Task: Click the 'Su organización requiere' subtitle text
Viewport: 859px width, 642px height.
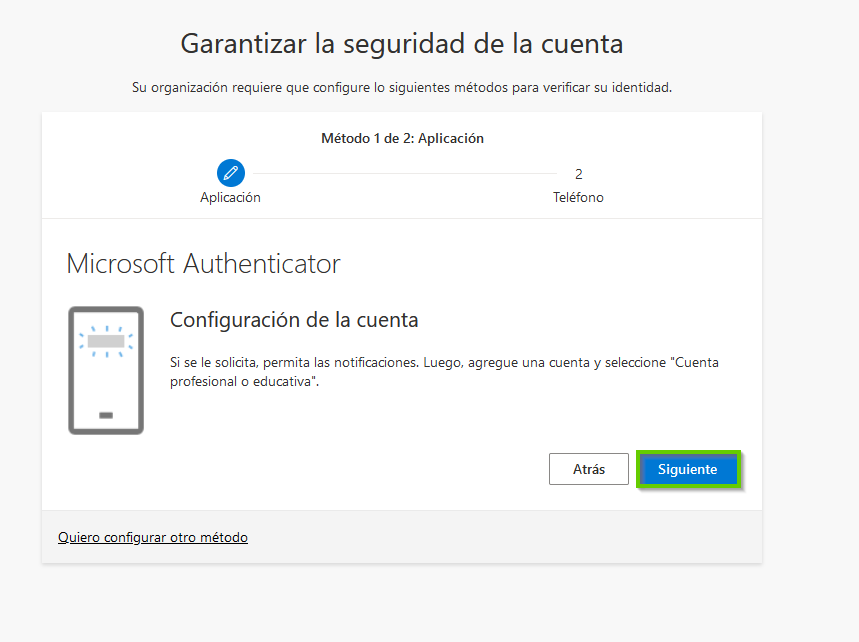Action: 402,88
